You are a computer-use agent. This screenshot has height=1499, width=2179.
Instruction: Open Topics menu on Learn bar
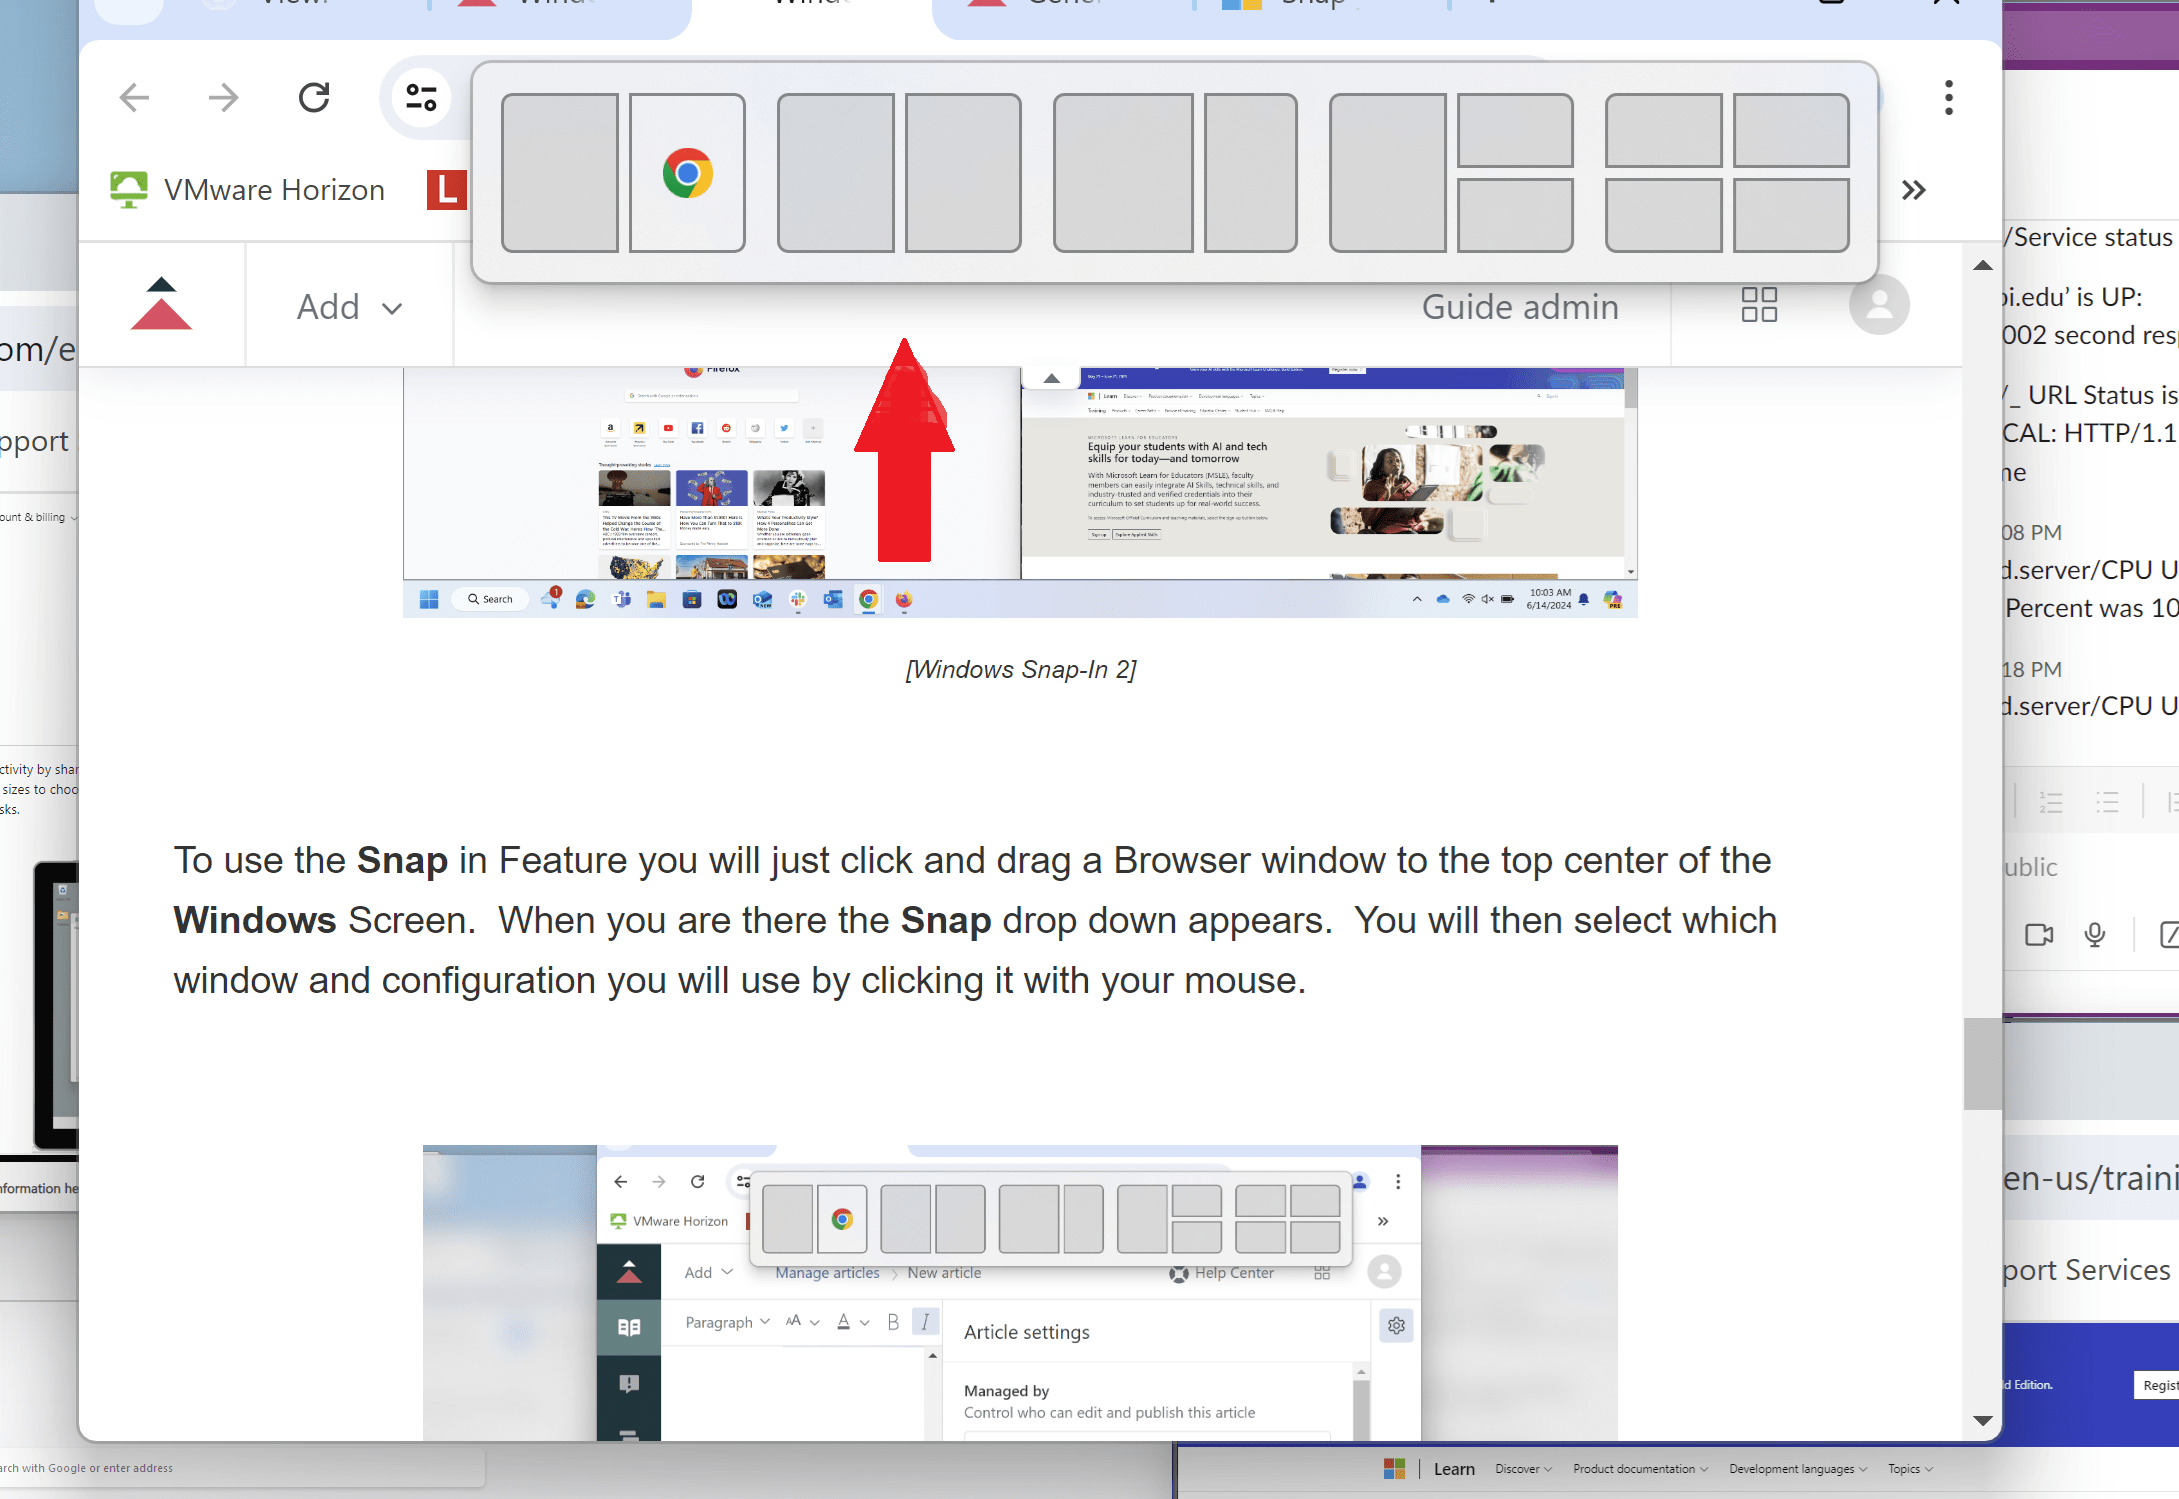[1910, 1469]
